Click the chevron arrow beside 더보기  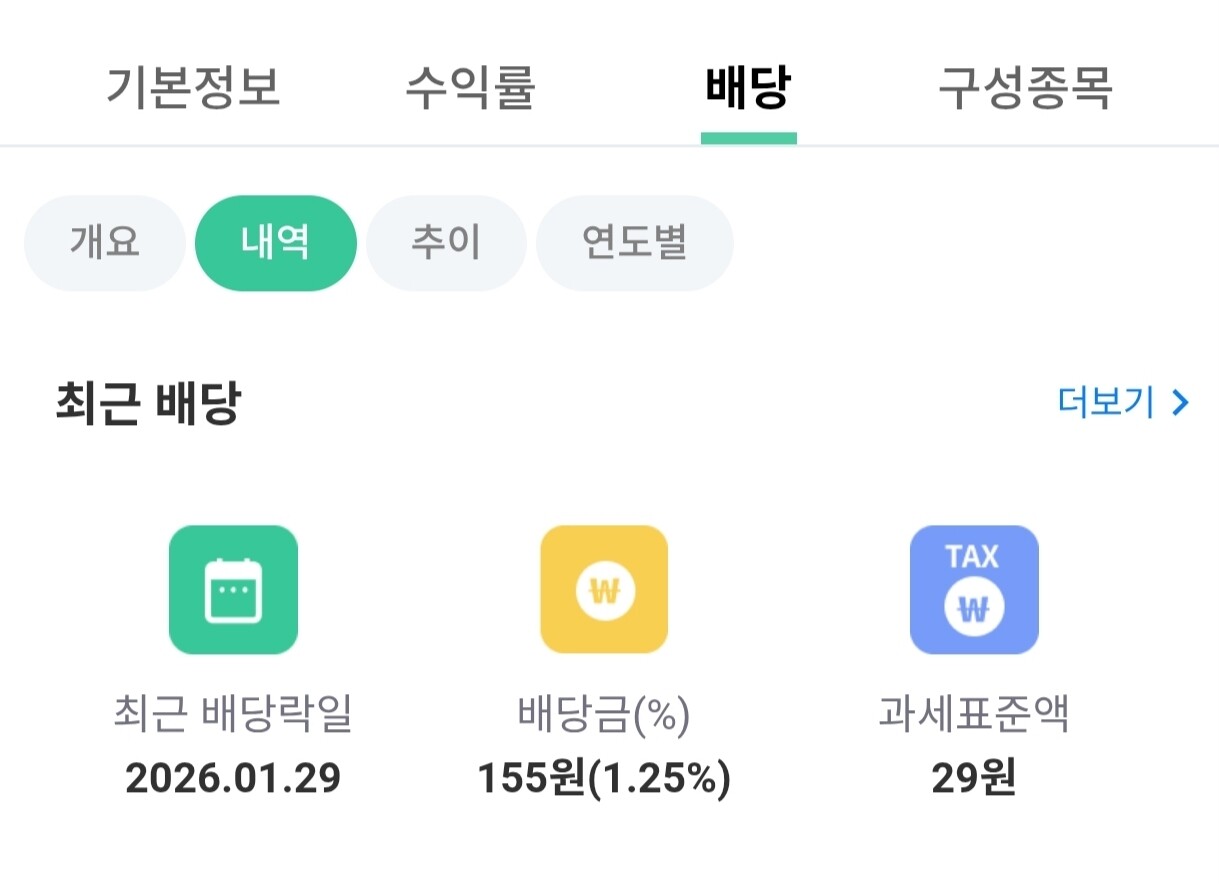[1181, 403]
